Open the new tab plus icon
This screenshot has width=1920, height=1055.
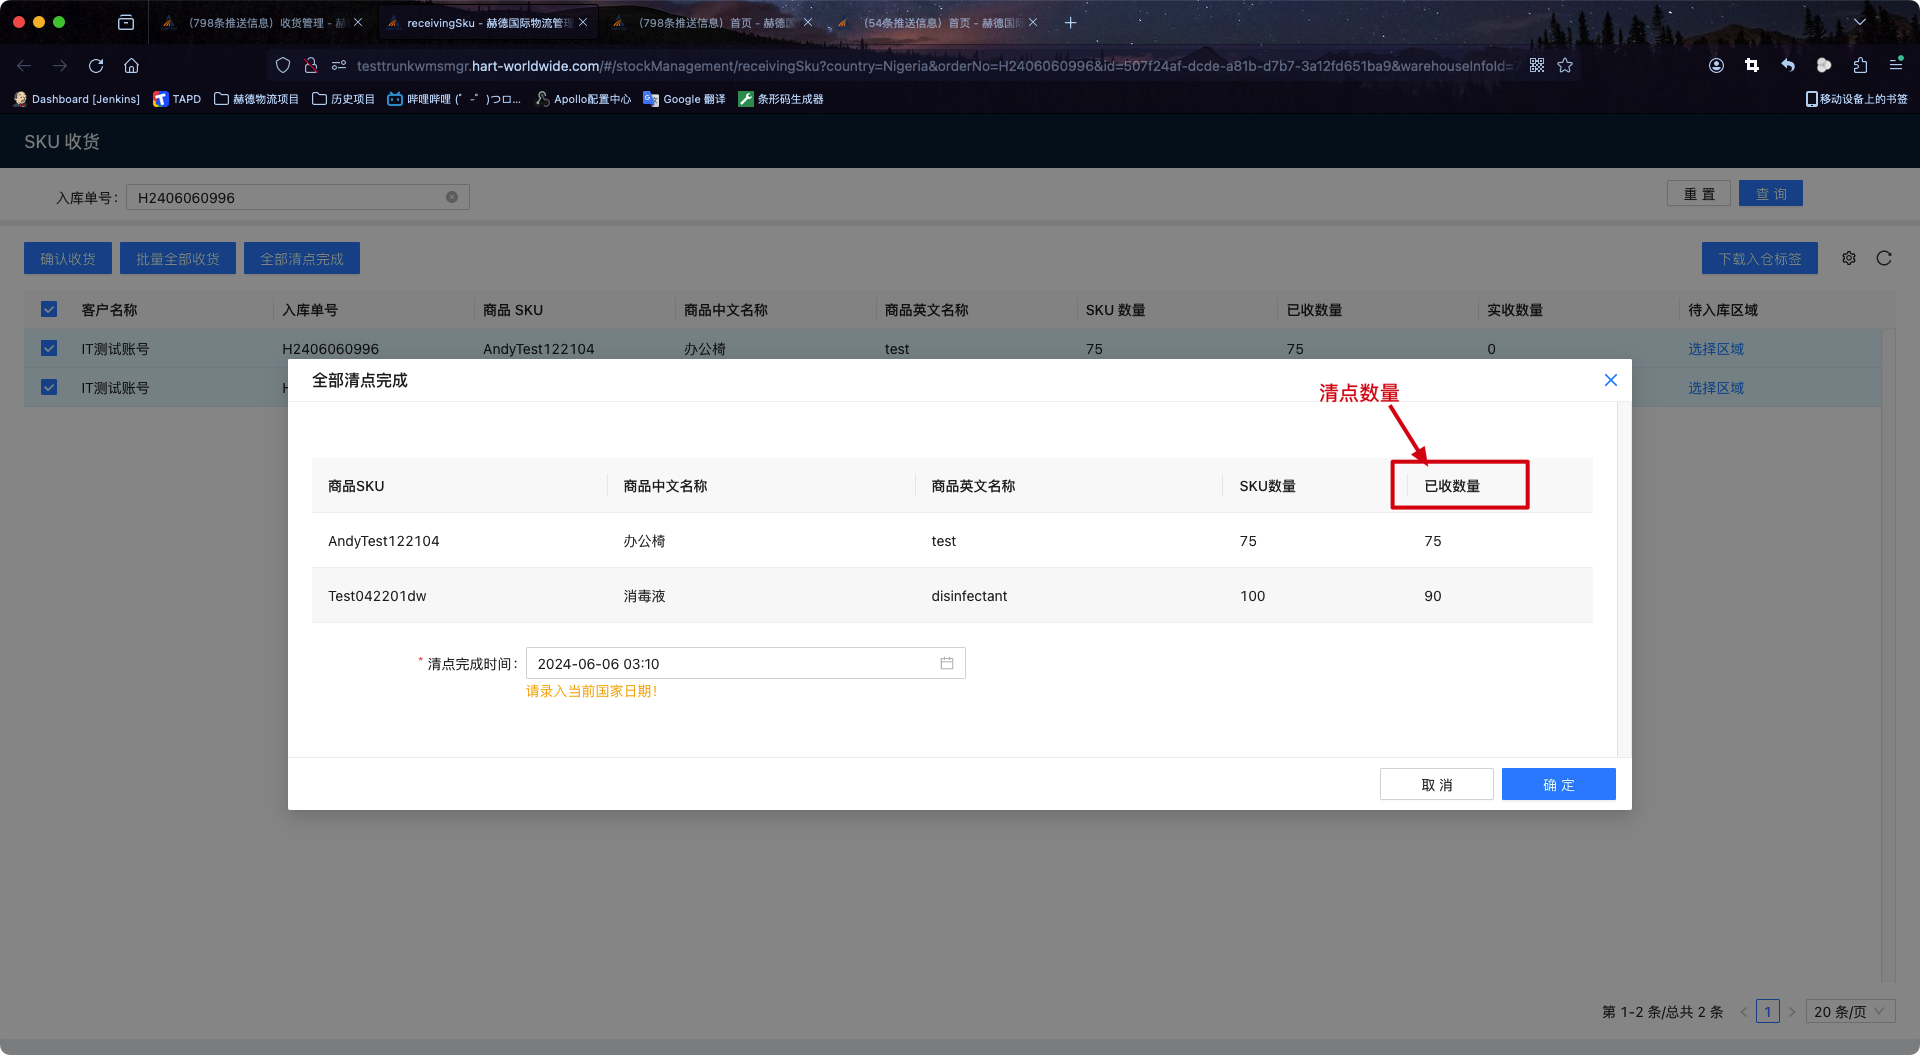click(1070, 22)
